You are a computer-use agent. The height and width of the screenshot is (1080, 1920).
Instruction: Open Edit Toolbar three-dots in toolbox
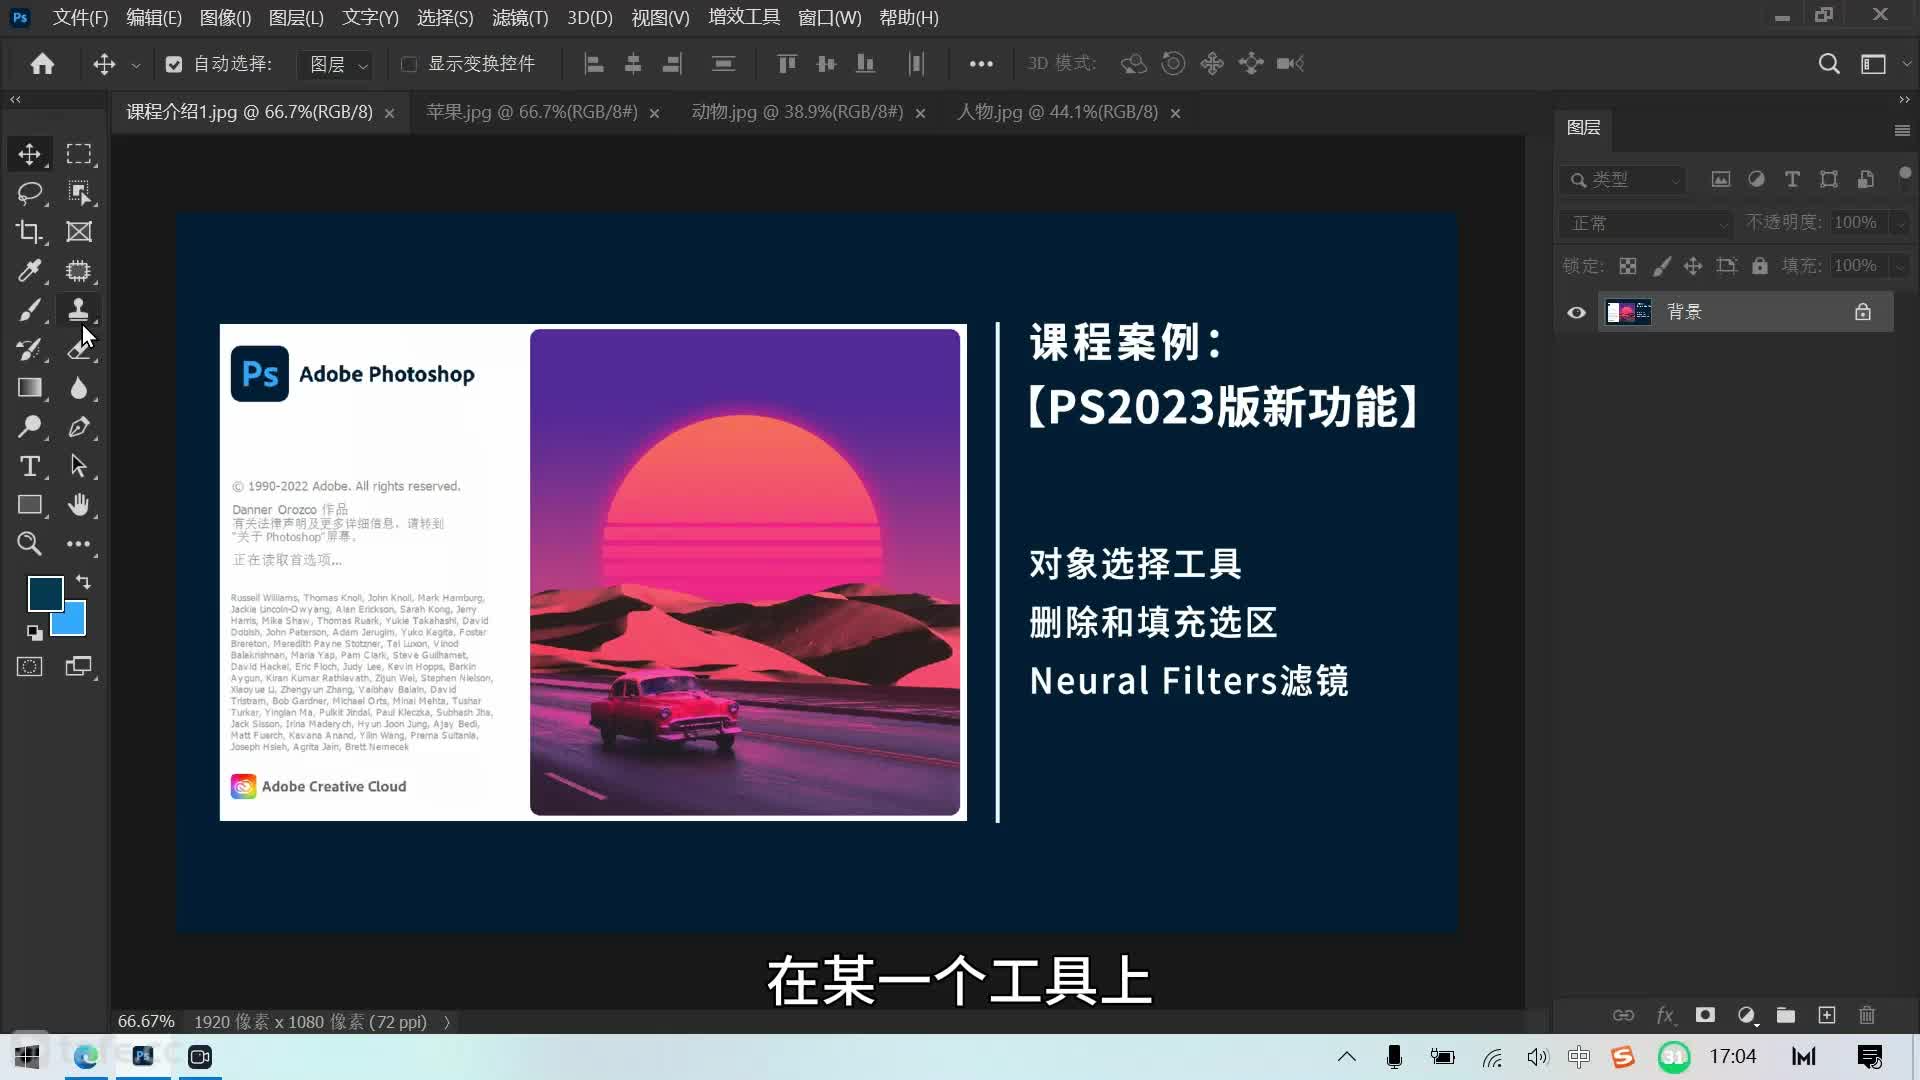click(x=79, y=544)
